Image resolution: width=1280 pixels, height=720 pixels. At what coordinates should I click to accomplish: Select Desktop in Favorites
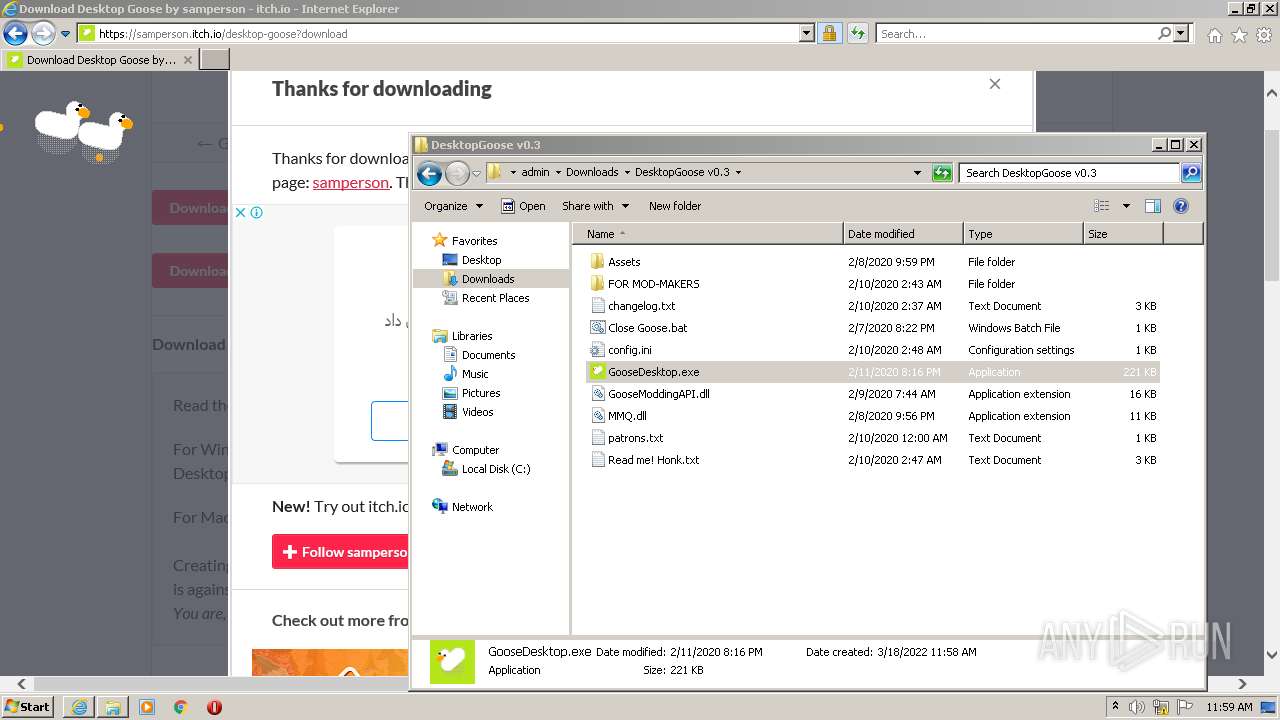point(481,260)
